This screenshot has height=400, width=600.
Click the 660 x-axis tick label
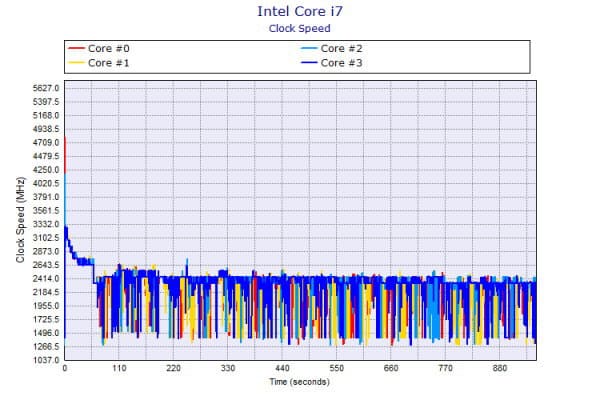(391, 368)
